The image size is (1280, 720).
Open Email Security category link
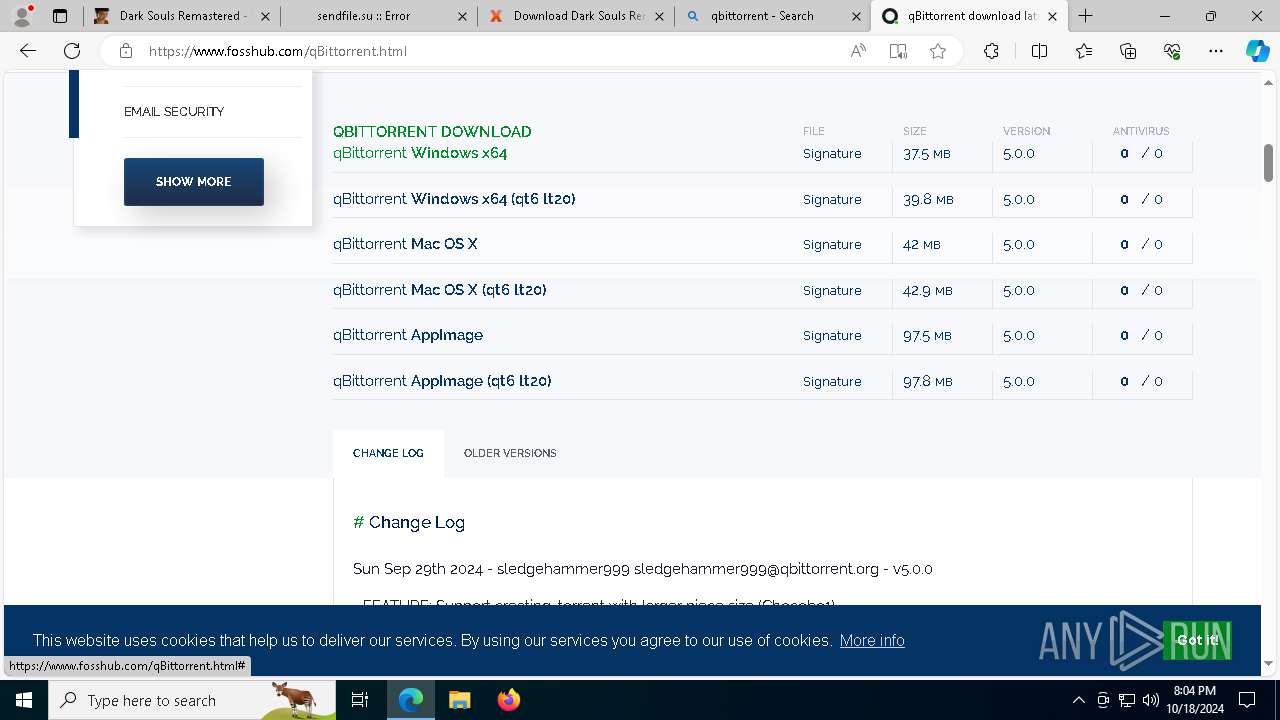point(174,112)
